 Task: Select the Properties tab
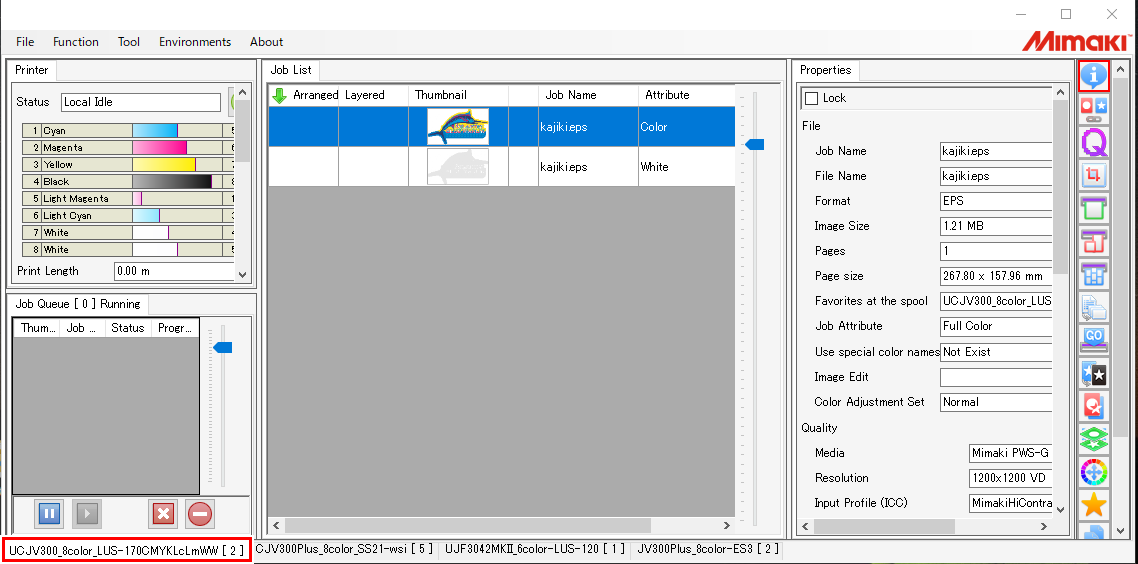pos(825,70)
